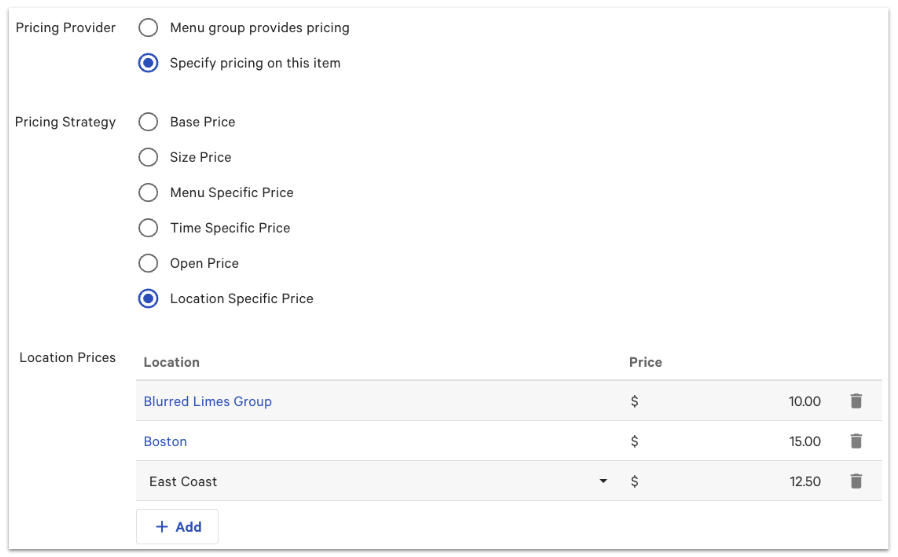Select Menu group provides pricing option
898x557 pixels.
pos(148,28)
